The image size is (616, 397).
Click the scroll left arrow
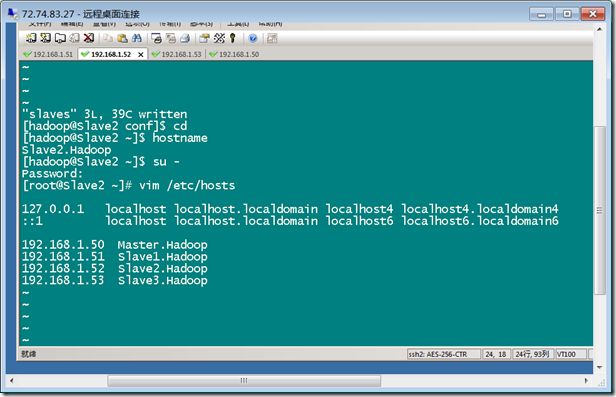tap(12, 380)
